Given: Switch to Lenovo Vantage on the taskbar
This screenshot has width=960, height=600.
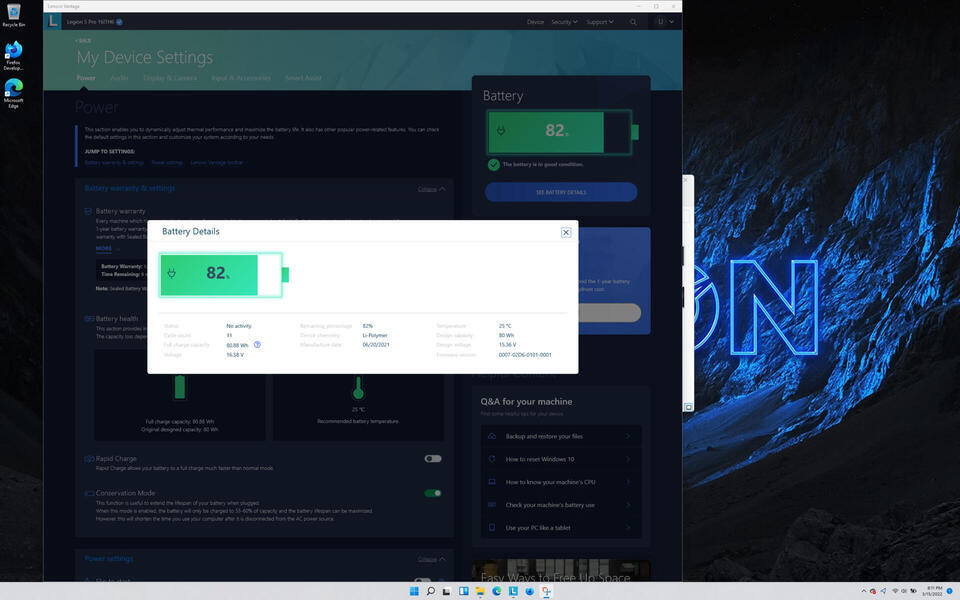Looking at the screenshot, I should [513, 591].
